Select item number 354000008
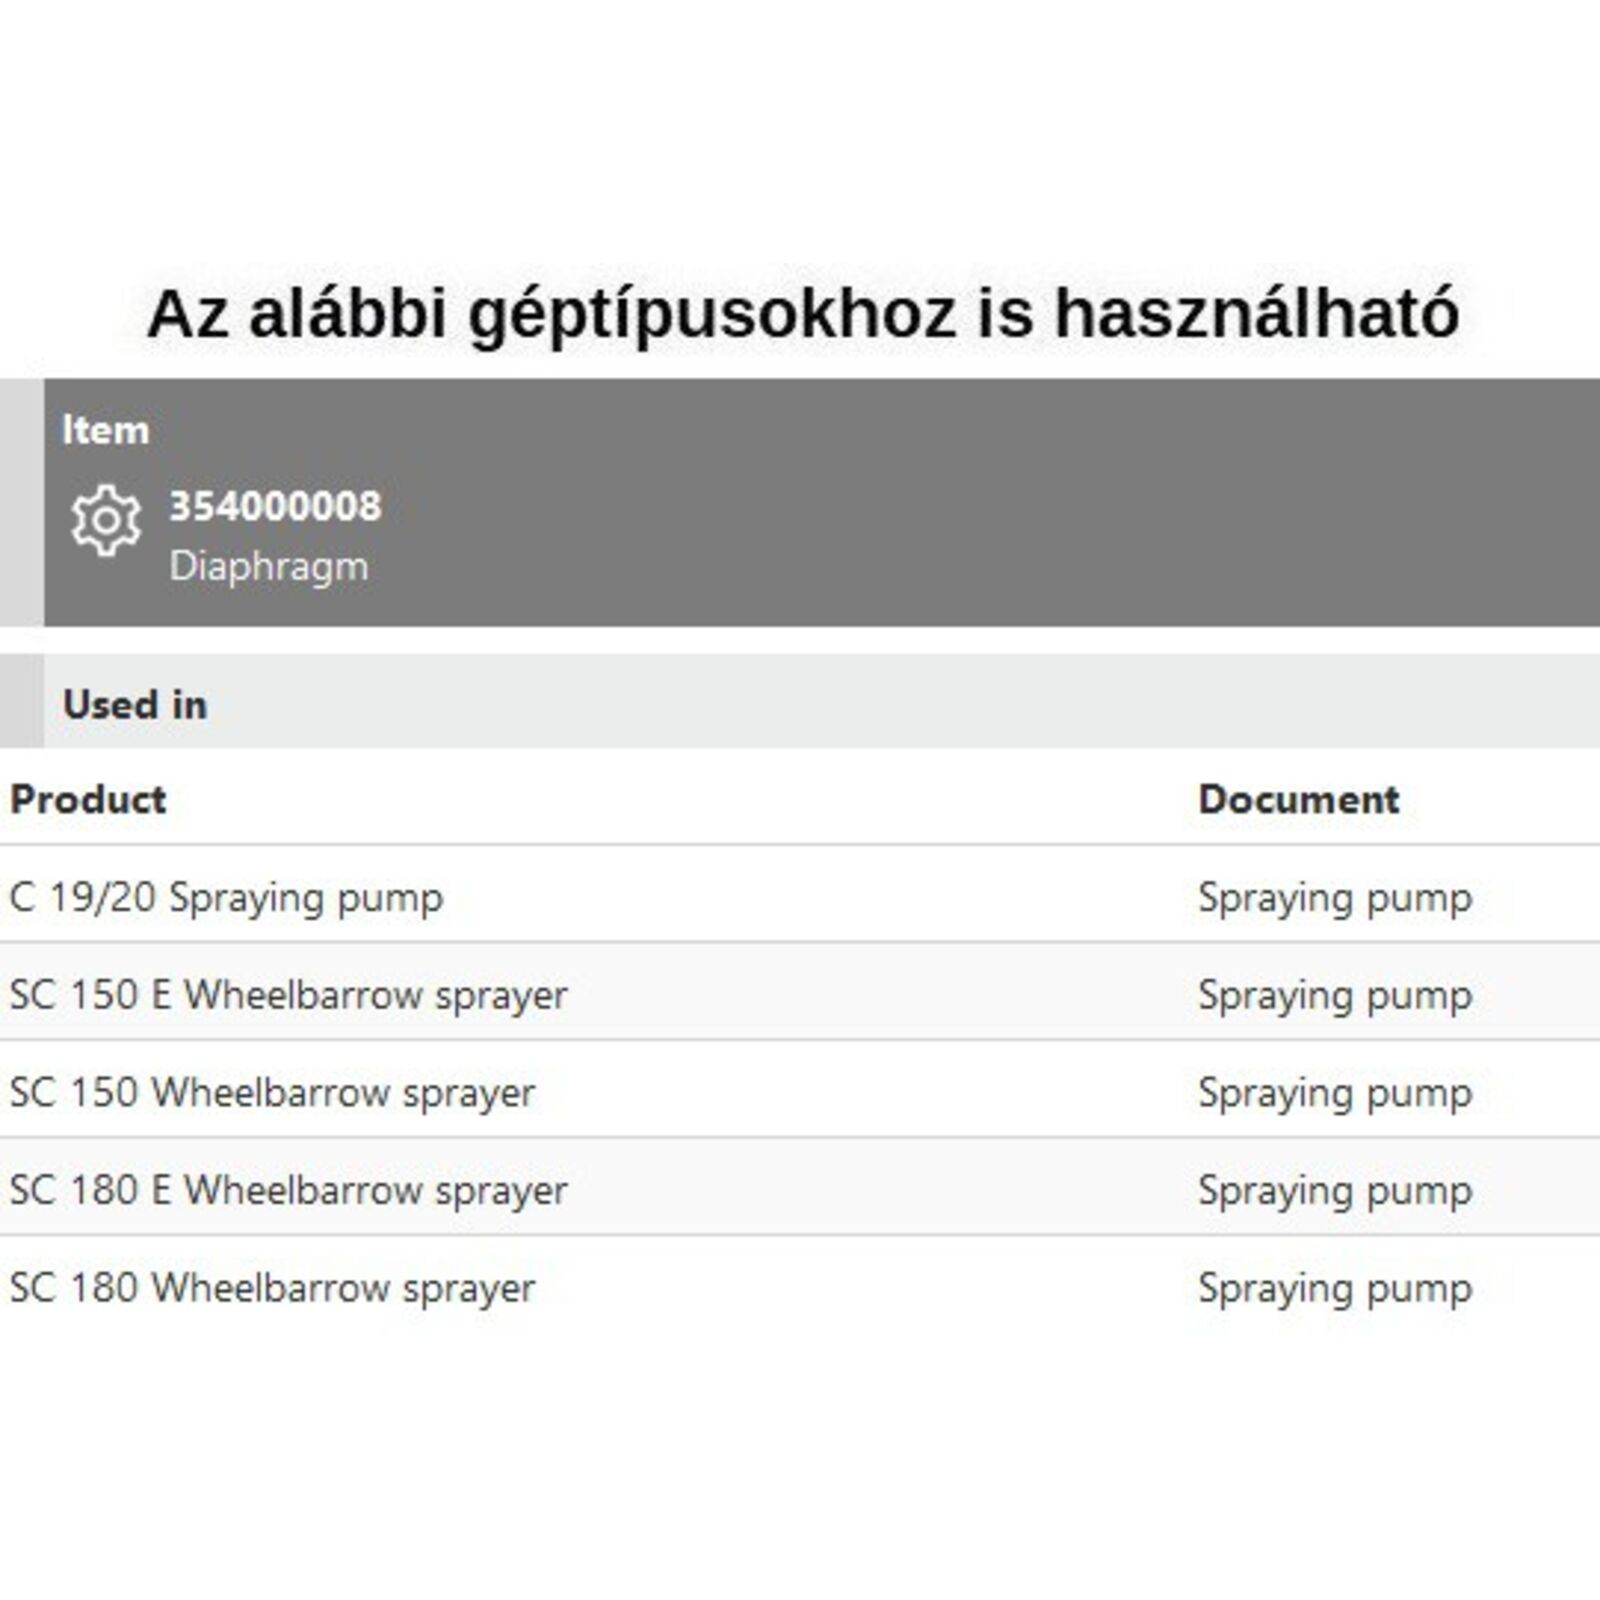 click(x=275, y=506)
